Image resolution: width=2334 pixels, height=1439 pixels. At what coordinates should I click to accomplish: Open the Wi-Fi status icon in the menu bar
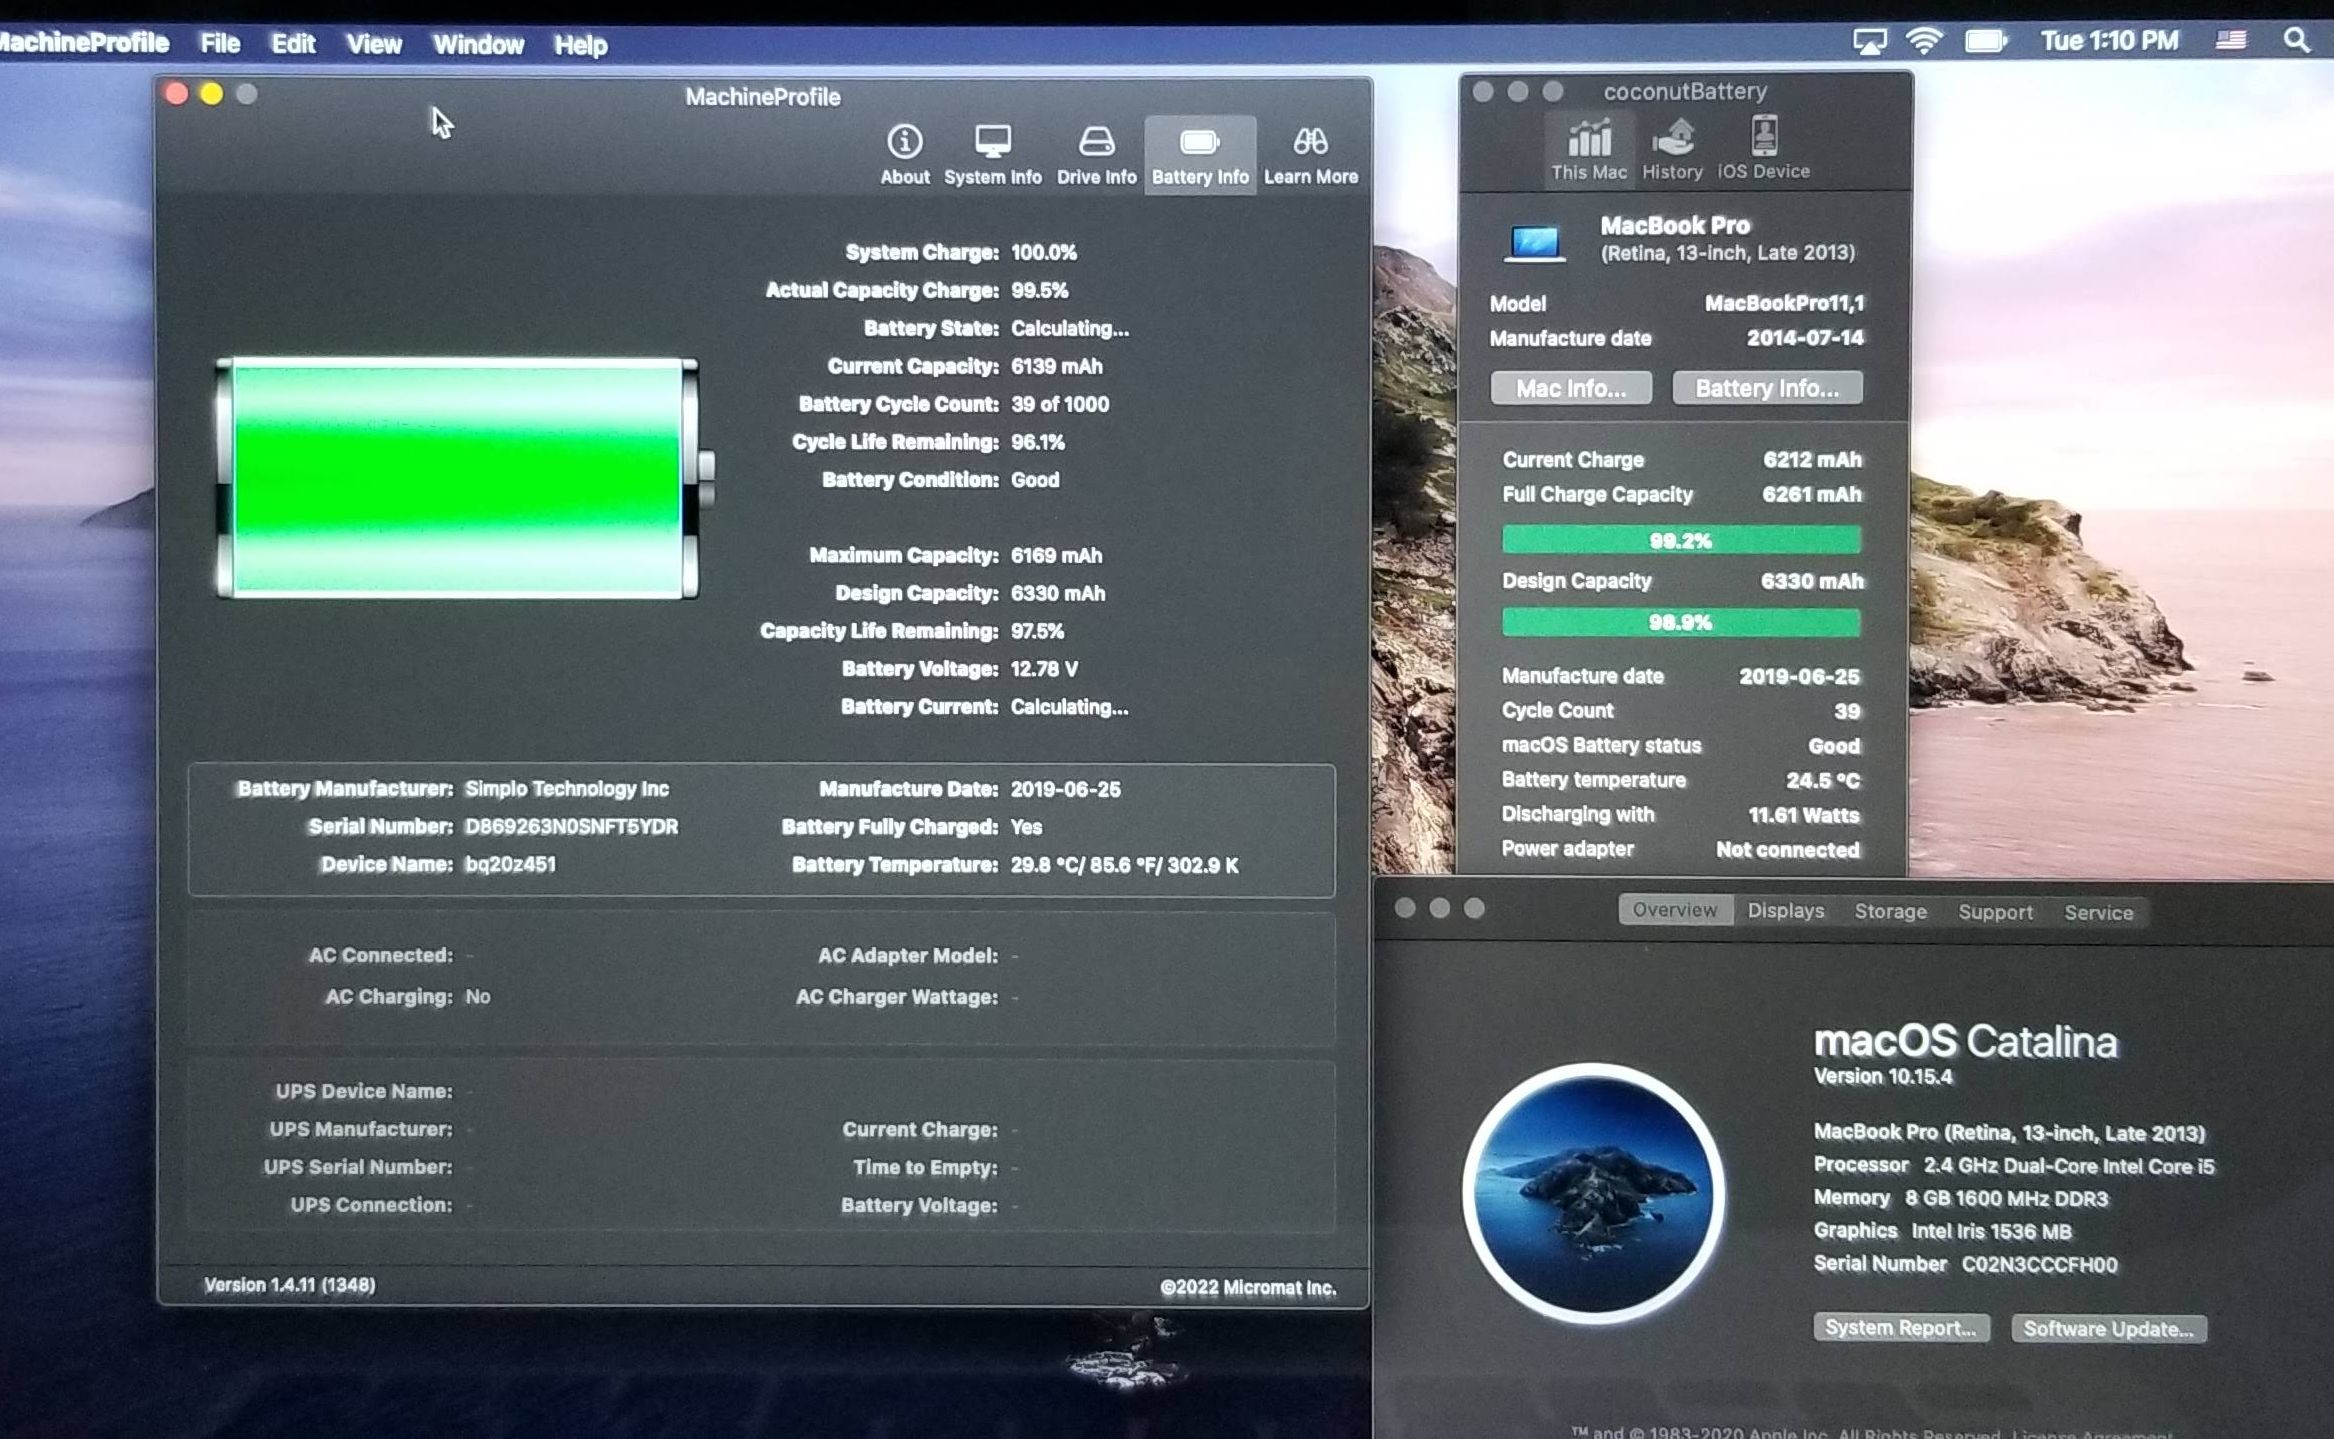tap(1924, 41)
